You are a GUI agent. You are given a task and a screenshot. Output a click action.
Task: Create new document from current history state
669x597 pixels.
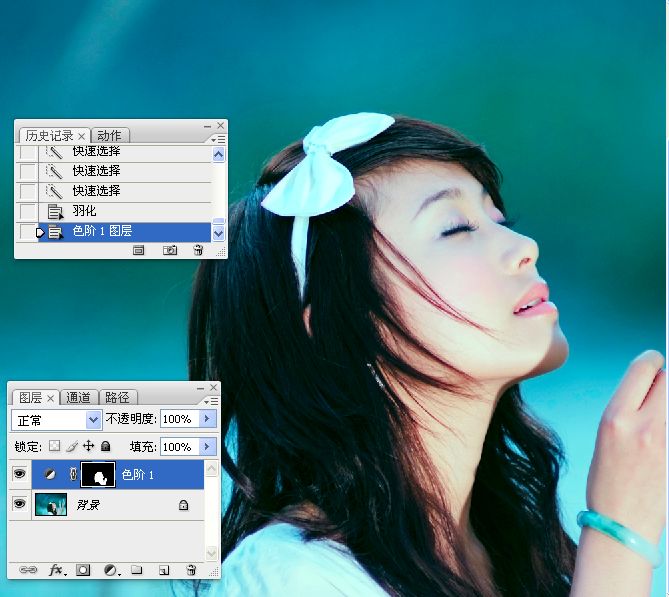(140, 250)
